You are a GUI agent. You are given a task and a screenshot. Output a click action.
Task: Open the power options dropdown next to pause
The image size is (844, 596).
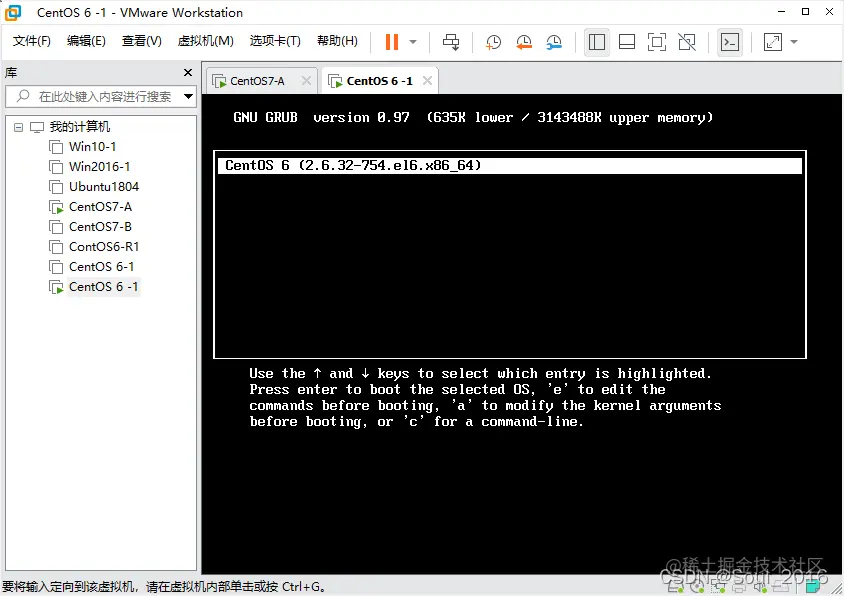(413, 42)
